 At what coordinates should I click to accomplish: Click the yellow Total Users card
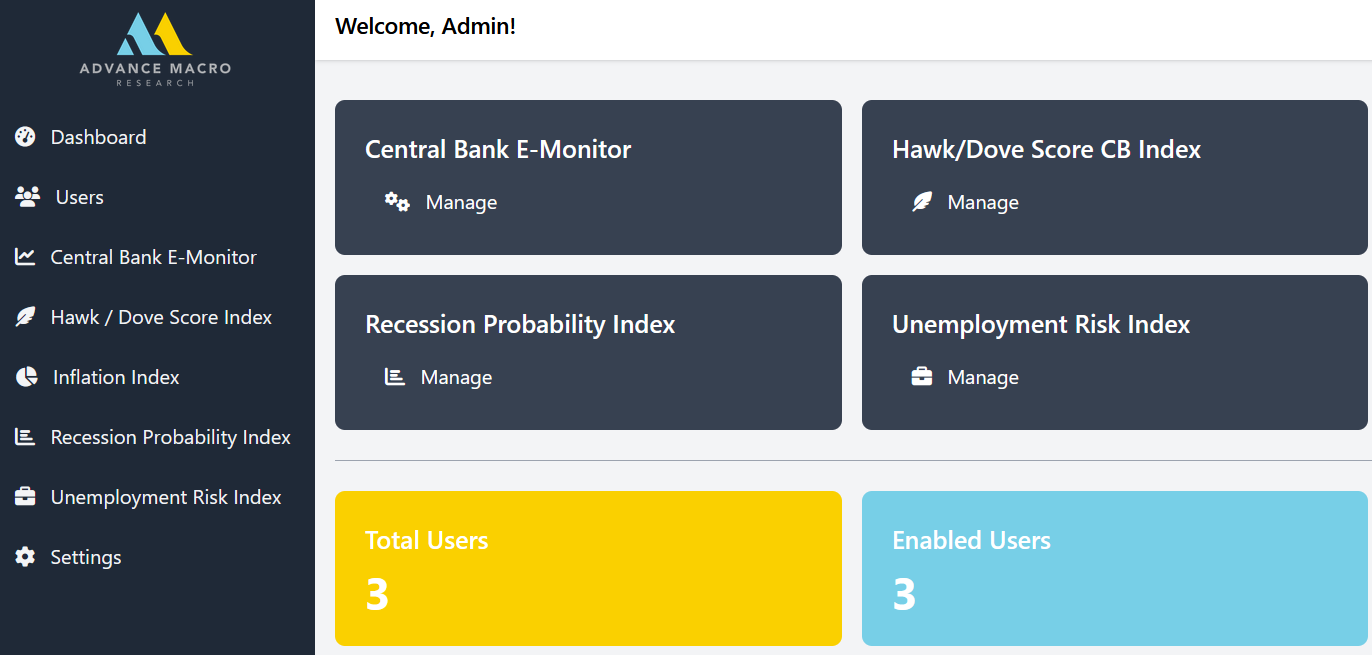click(x=588, y=568)
